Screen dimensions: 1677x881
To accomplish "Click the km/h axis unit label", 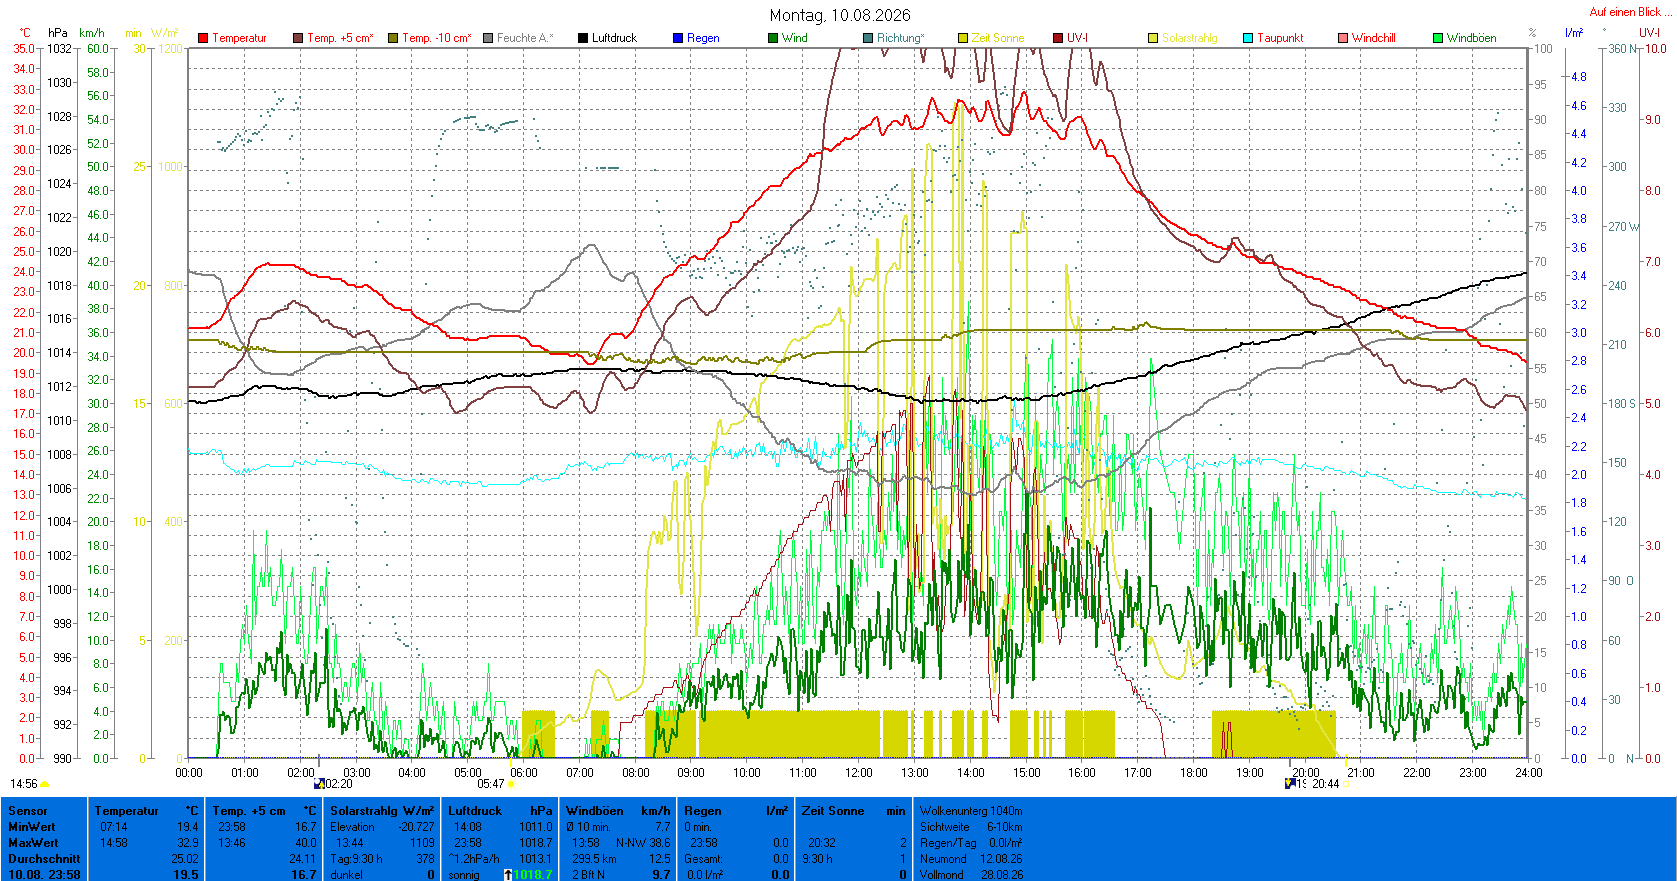I will 91,33.
